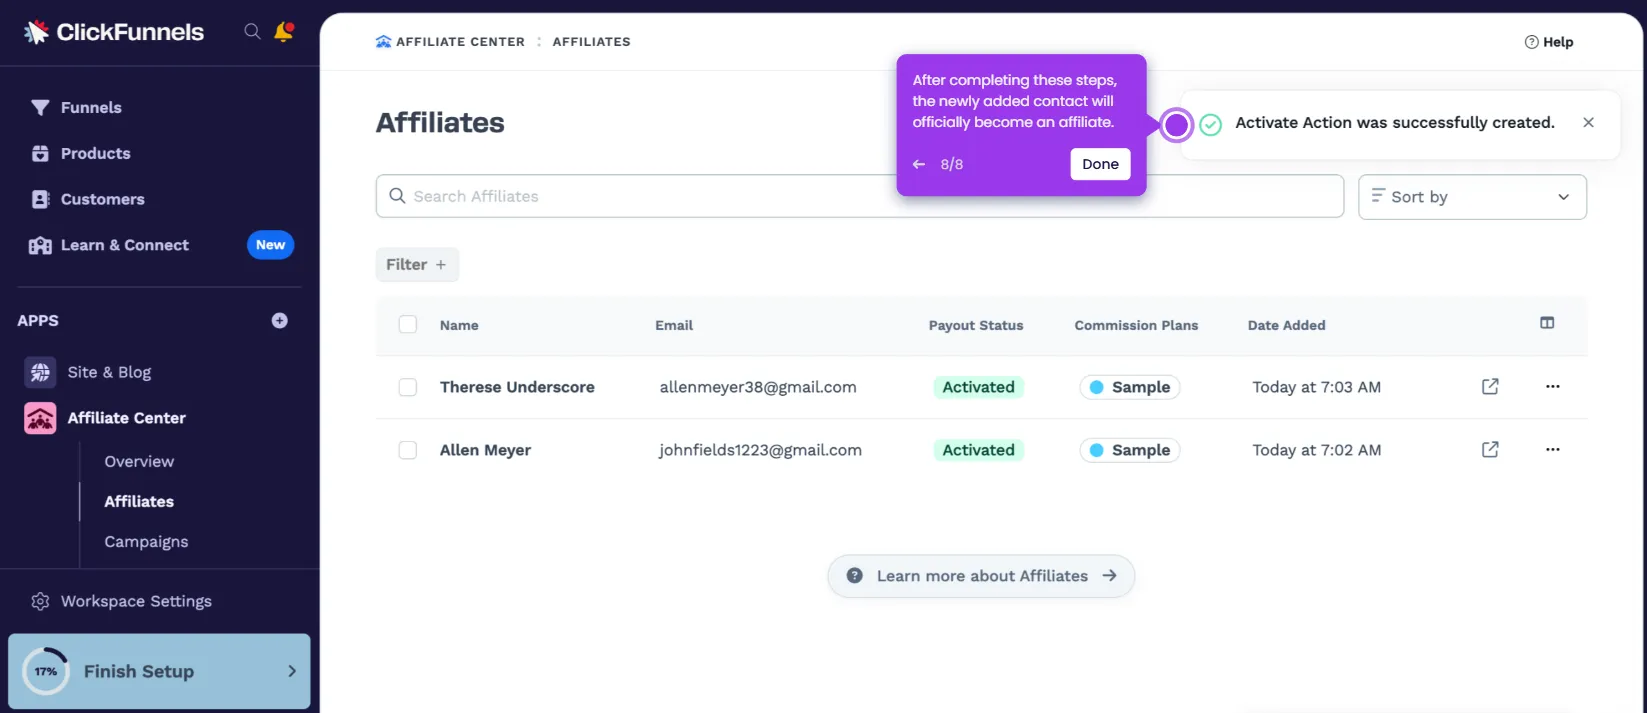Viewport: 1647px width, 713px height.
Task: Open Allen Meyer's row actions menu
Action: (x=1552, y=449)
